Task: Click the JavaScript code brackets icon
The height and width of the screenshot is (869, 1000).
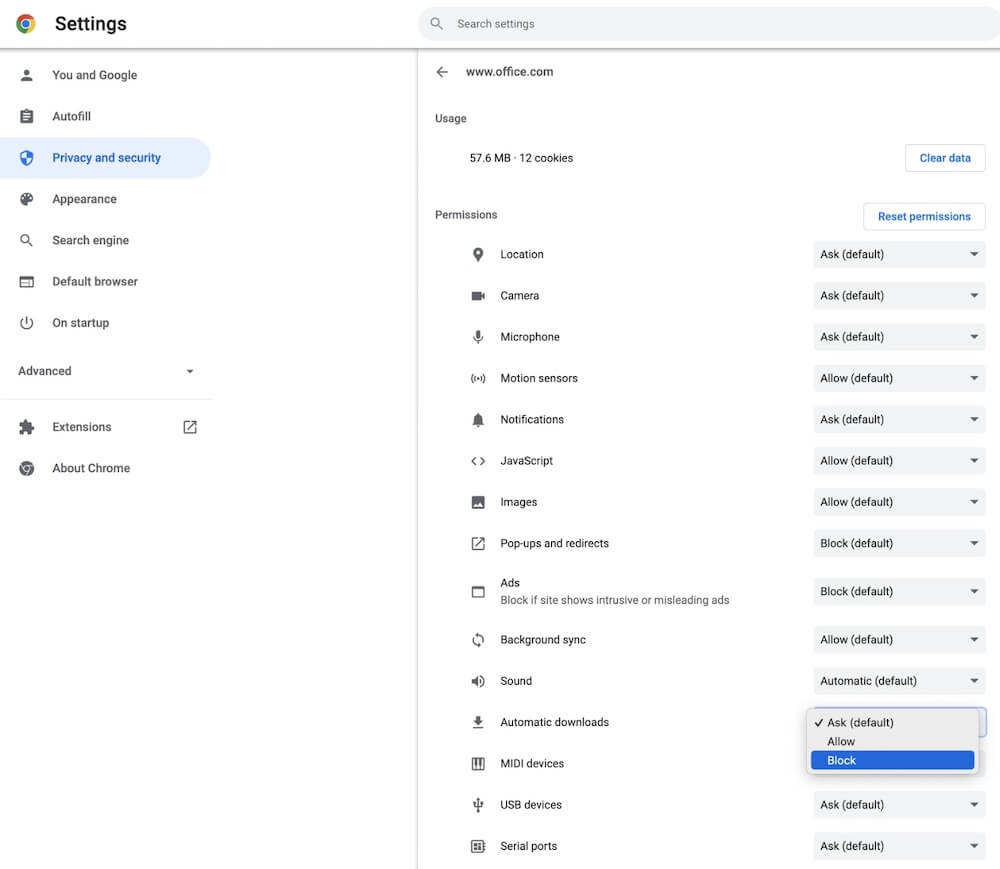Action: pyautogui.click(x=478, y=461)
